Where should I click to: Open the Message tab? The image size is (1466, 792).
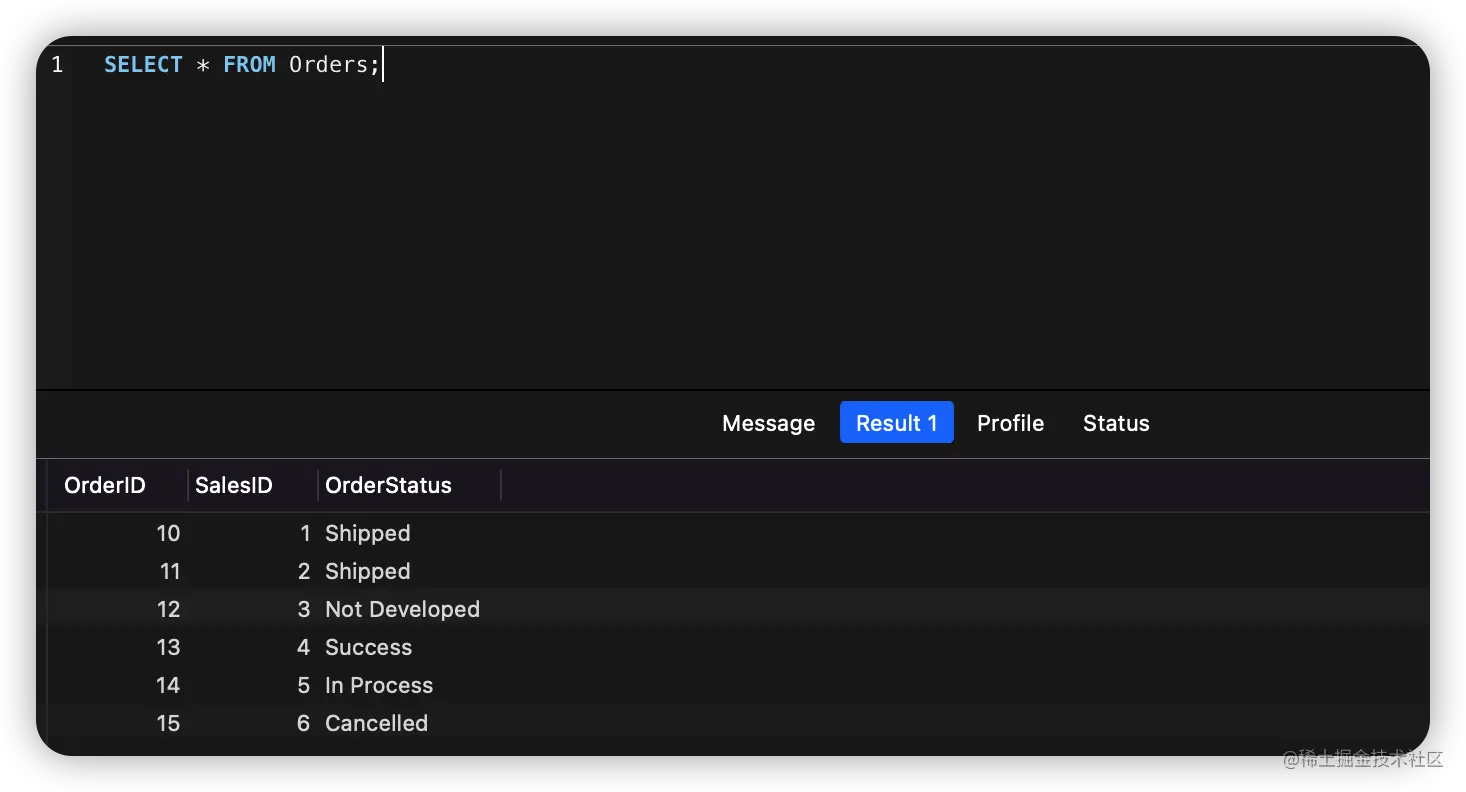pyautogui.click(x=768, y=423)
